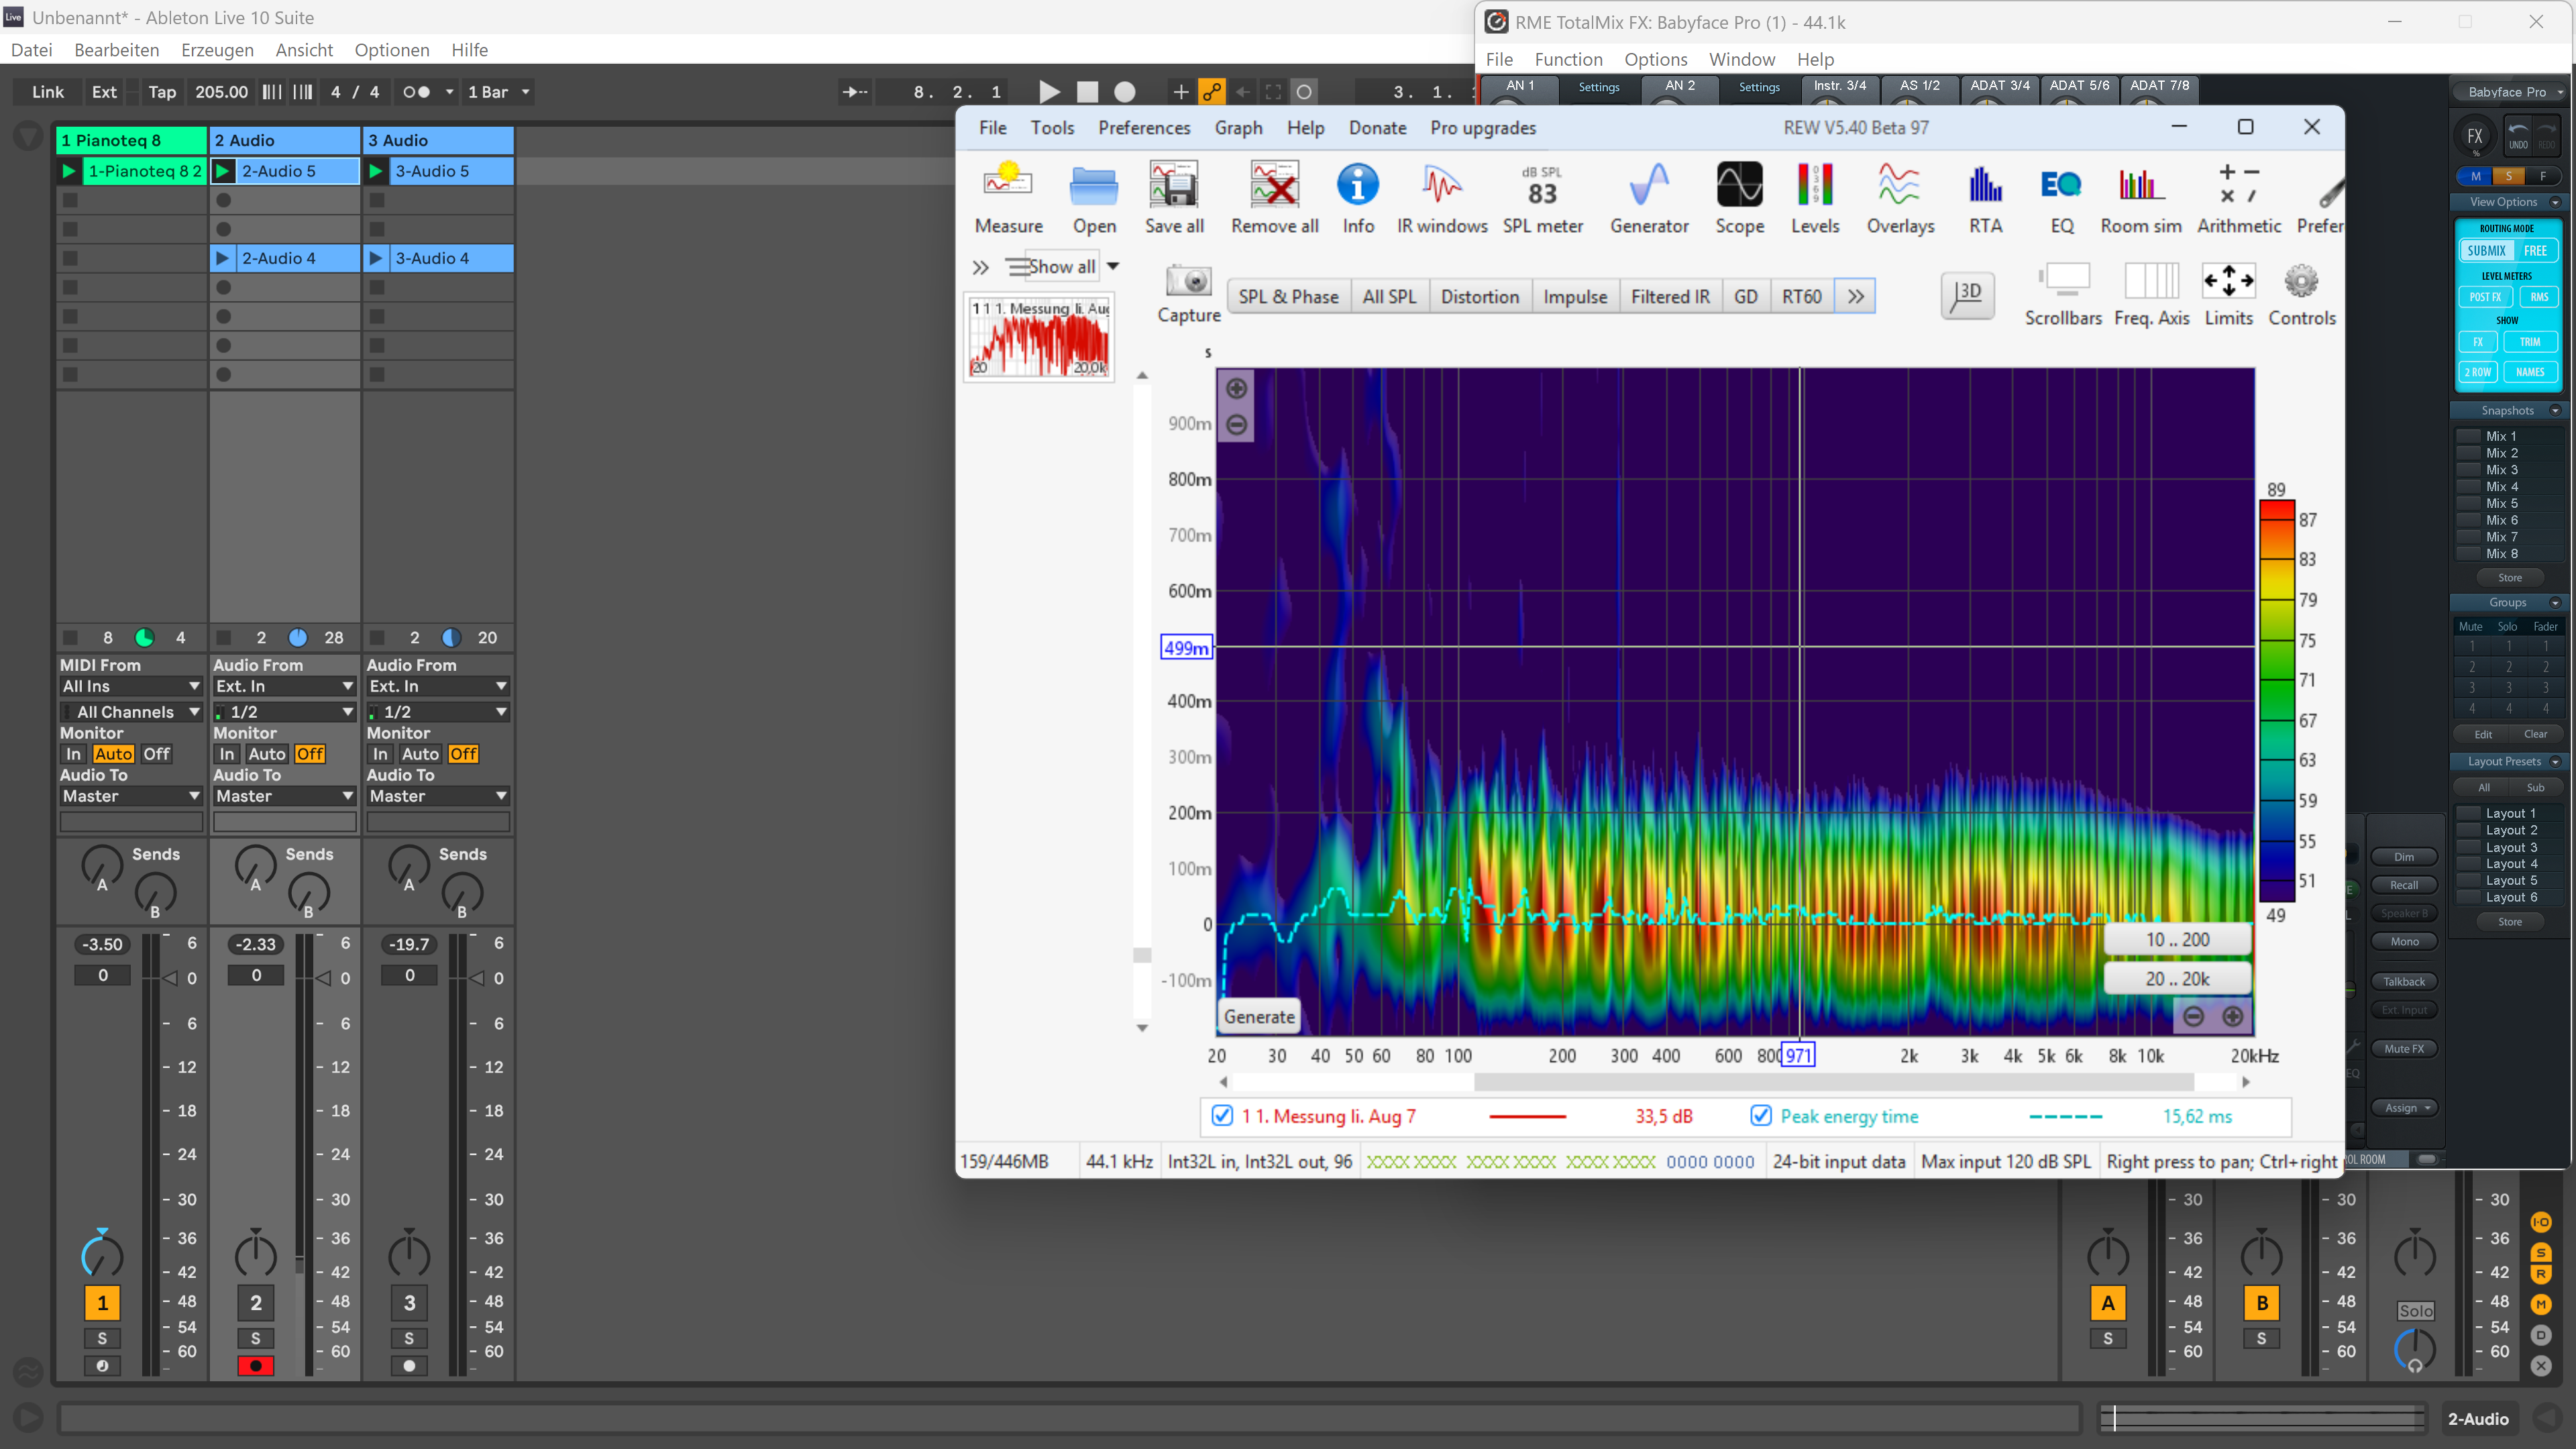Viewport: 2576px width, 1449px height.
Task: Click the Measure icon in REW
Action: click(x=1008, y=198)
